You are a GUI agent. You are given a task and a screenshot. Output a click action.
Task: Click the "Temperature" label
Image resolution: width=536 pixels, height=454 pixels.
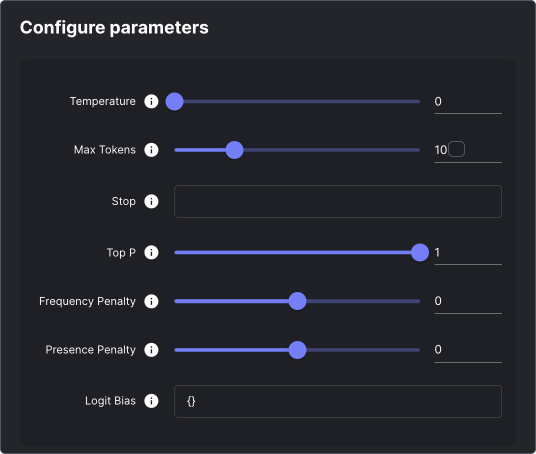click(103, 101)
